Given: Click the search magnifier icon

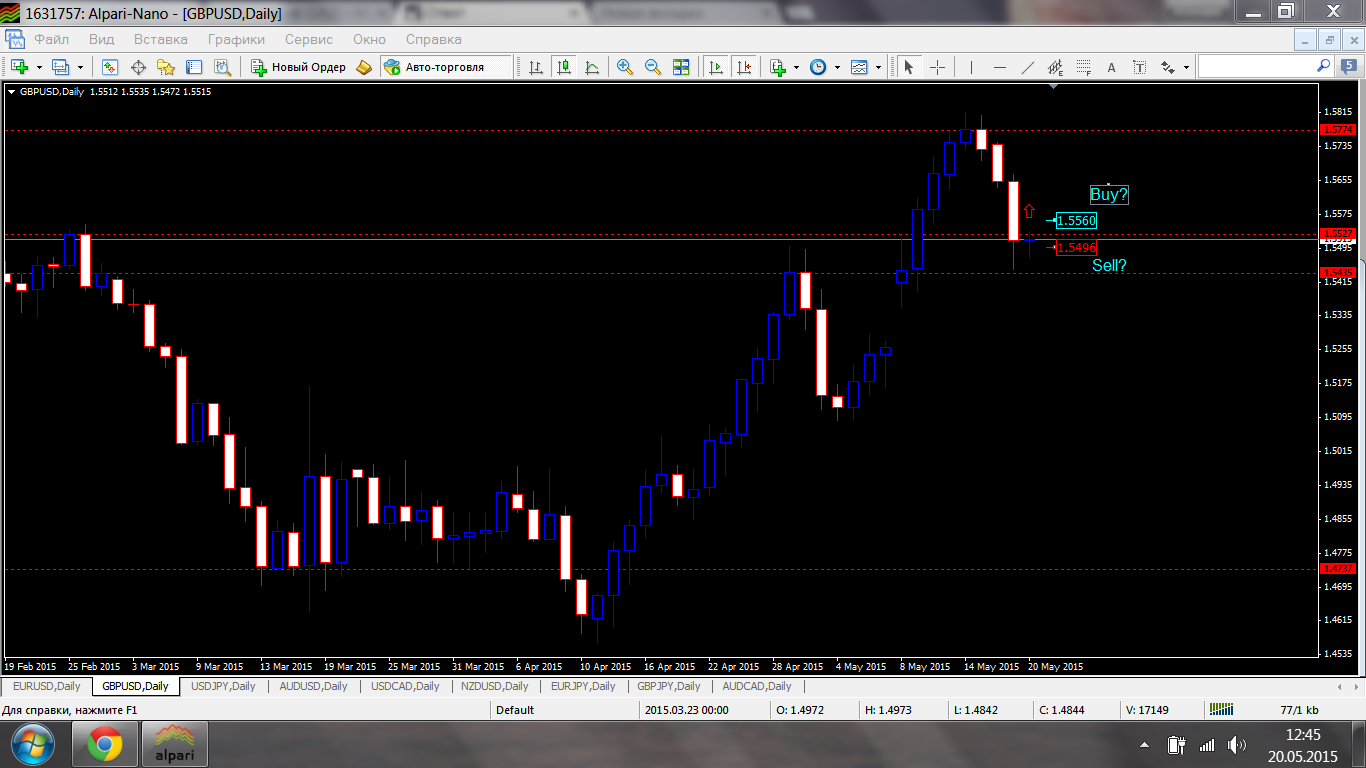Looking at the screenshot, I should pyautogui.click(x=1324, y=66).
